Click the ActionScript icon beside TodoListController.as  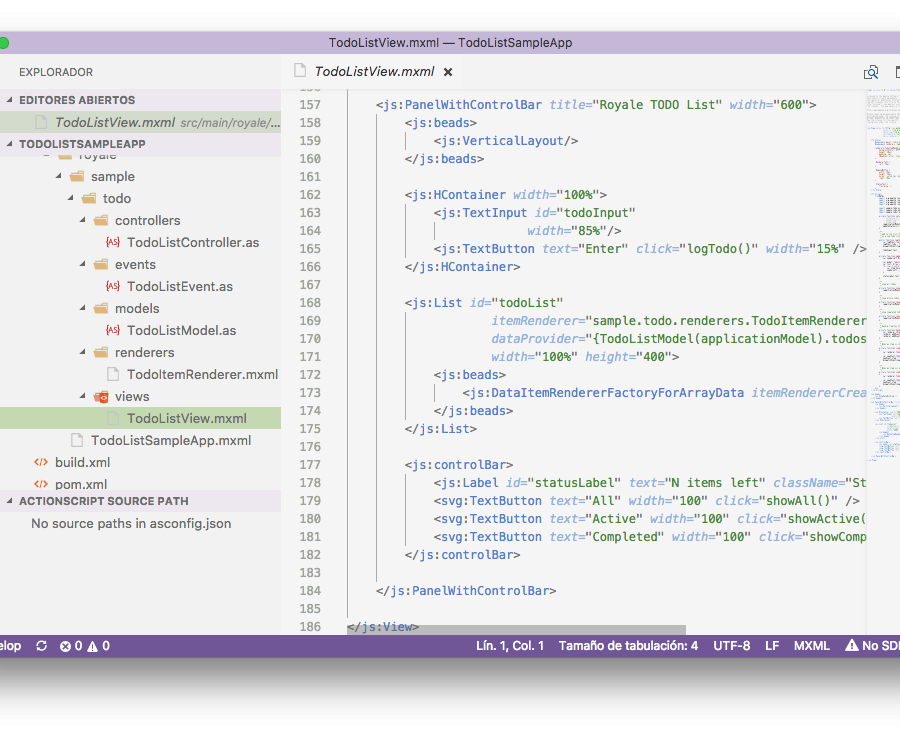113,242
